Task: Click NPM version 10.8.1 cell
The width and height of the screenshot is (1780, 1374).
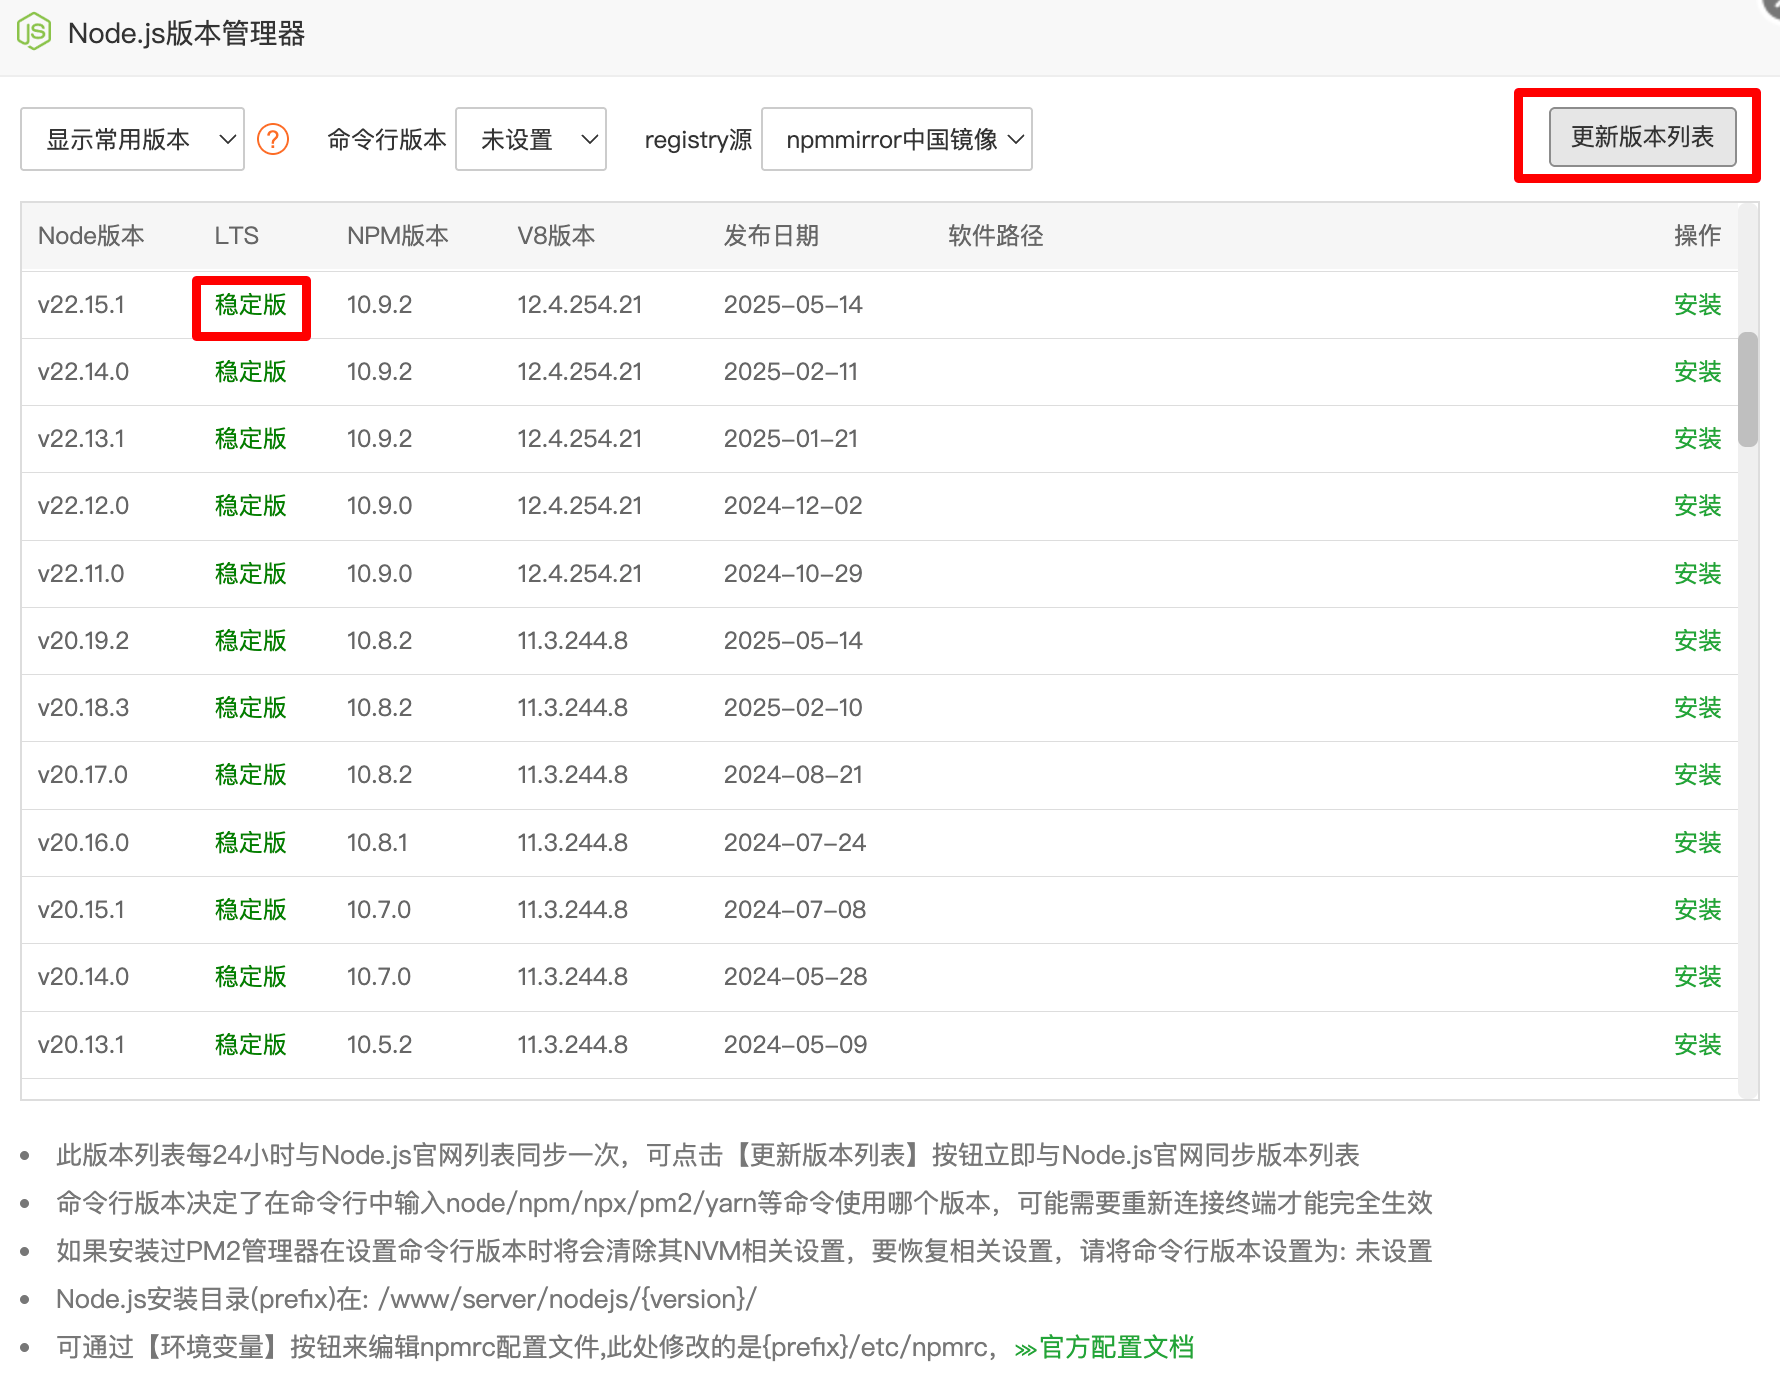Action: tap(377, 843)
